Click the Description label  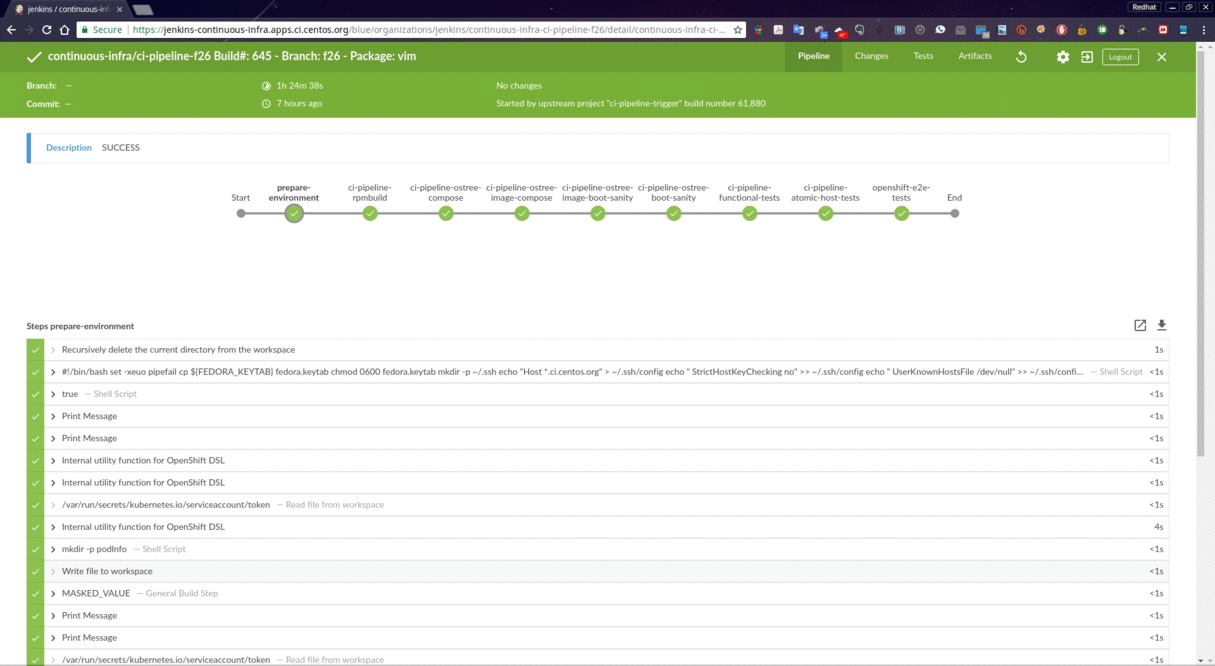pyautogui.click(x=69, y=147)
